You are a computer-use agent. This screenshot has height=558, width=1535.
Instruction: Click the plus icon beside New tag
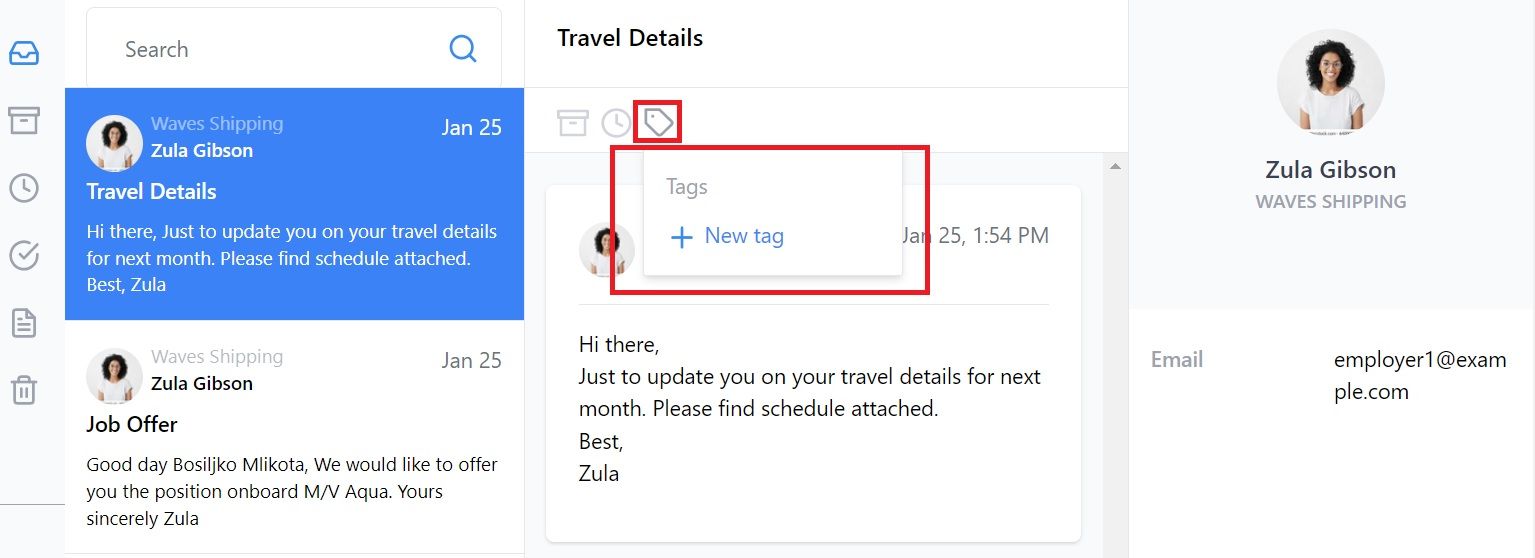coord(681,237)
